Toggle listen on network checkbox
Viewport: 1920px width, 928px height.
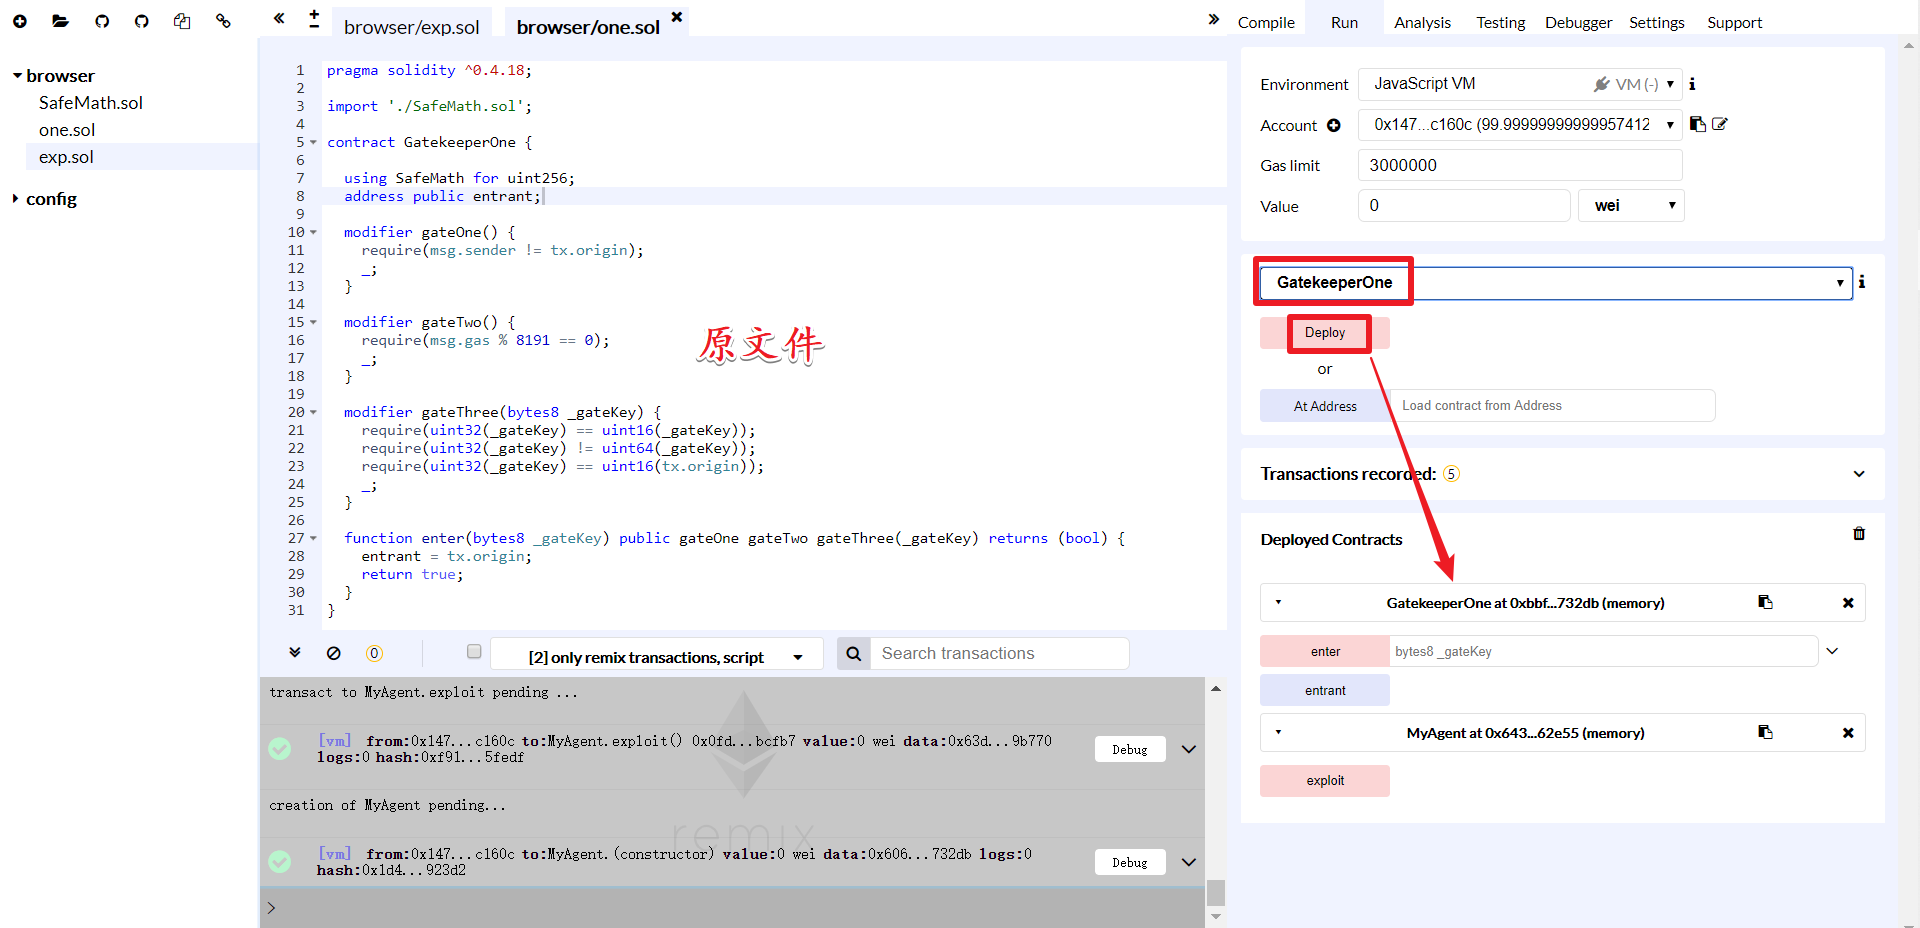point(474,652)
